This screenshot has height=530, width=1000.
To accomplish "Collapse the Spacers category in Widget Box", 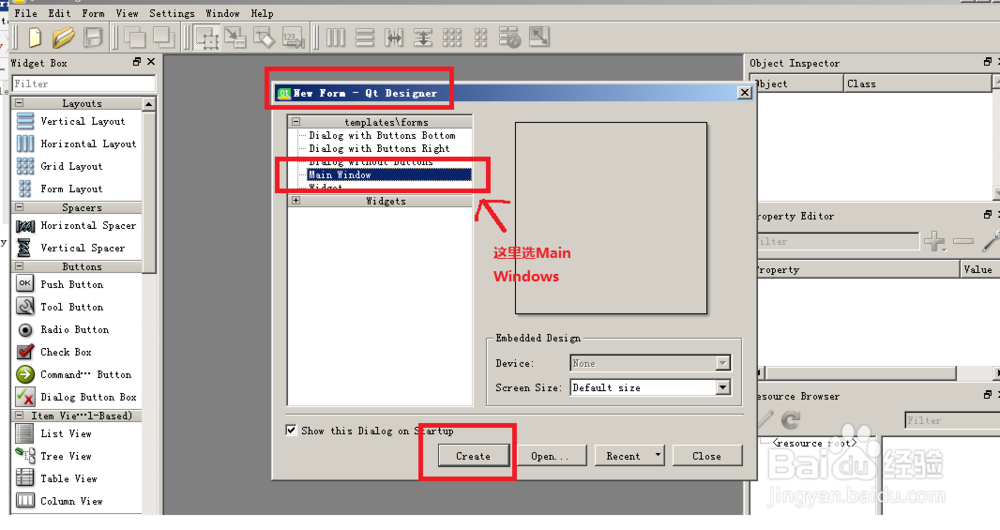I will pos(19,207).
